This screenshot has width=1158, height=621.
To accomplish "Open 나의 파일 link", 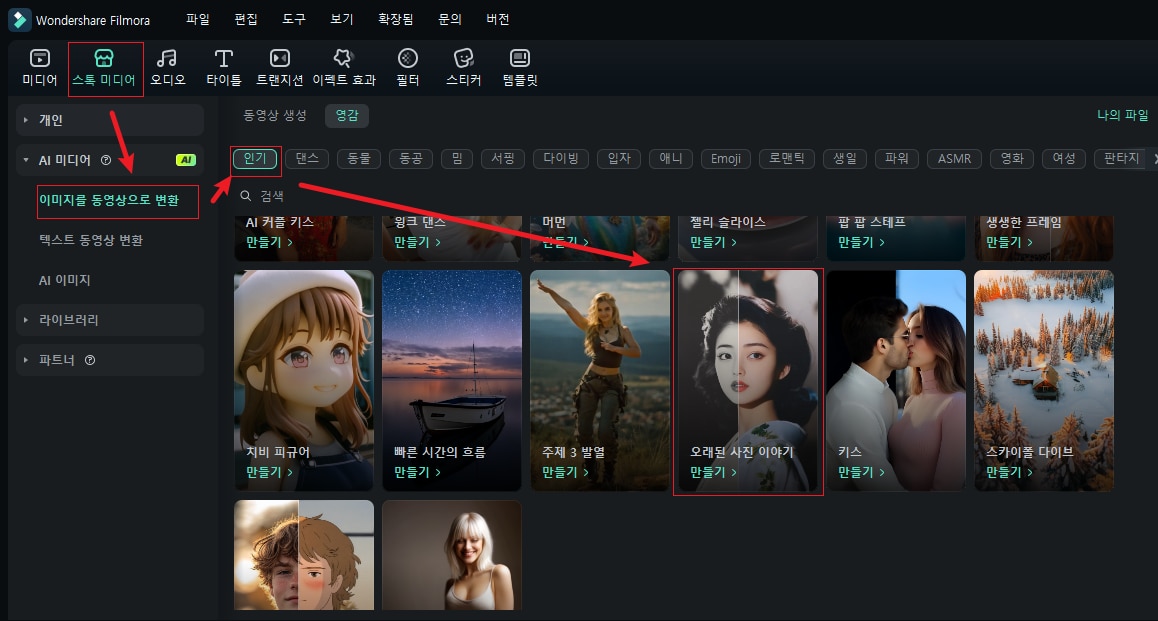I will (1122, 115).
